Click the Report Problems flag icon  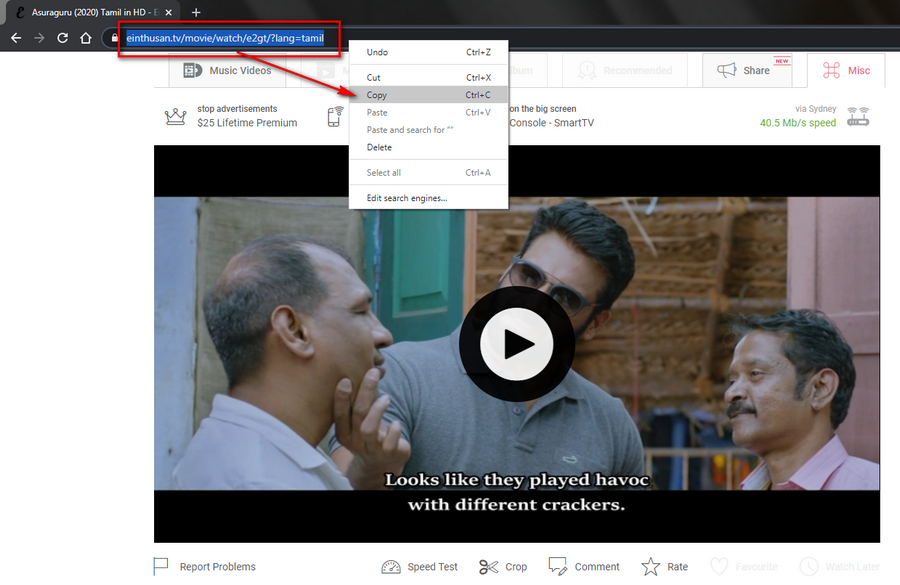pyautogui.click(x=161, y=567)
